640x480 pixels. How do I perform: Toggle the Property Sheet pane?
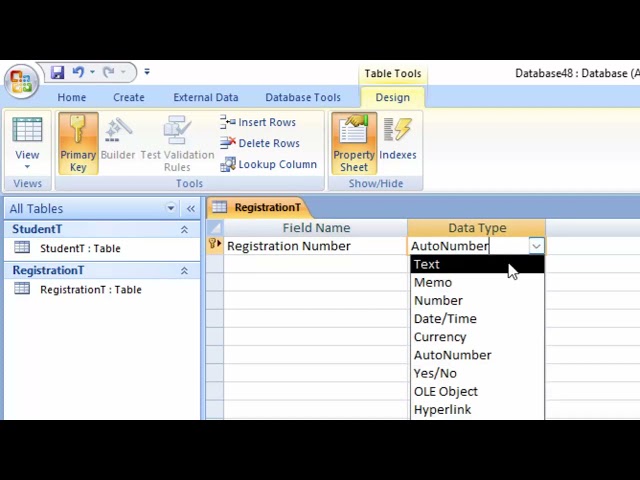[354, 143]
